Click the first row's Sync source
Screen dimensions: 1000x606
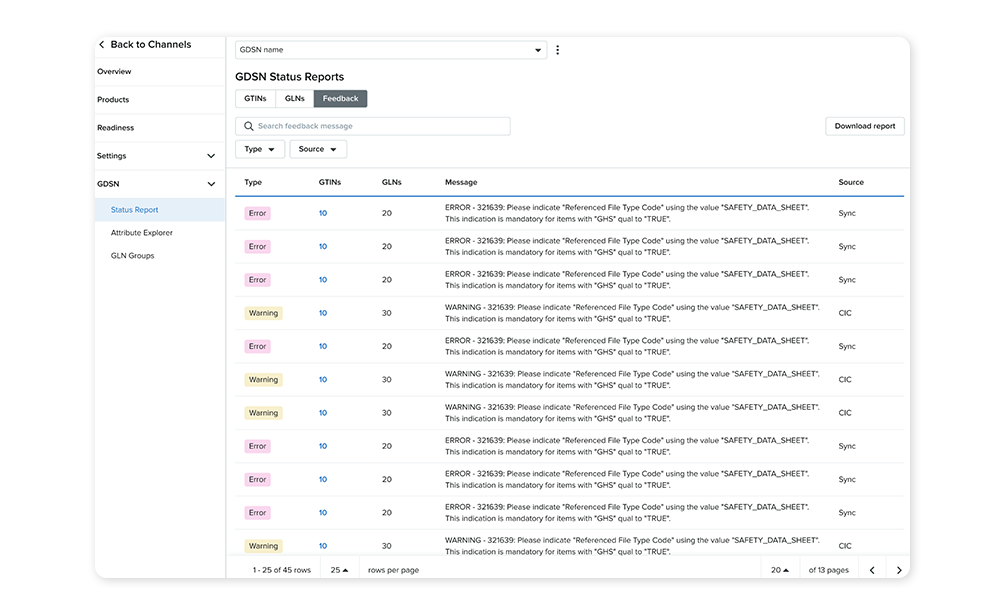click(847, 213)
